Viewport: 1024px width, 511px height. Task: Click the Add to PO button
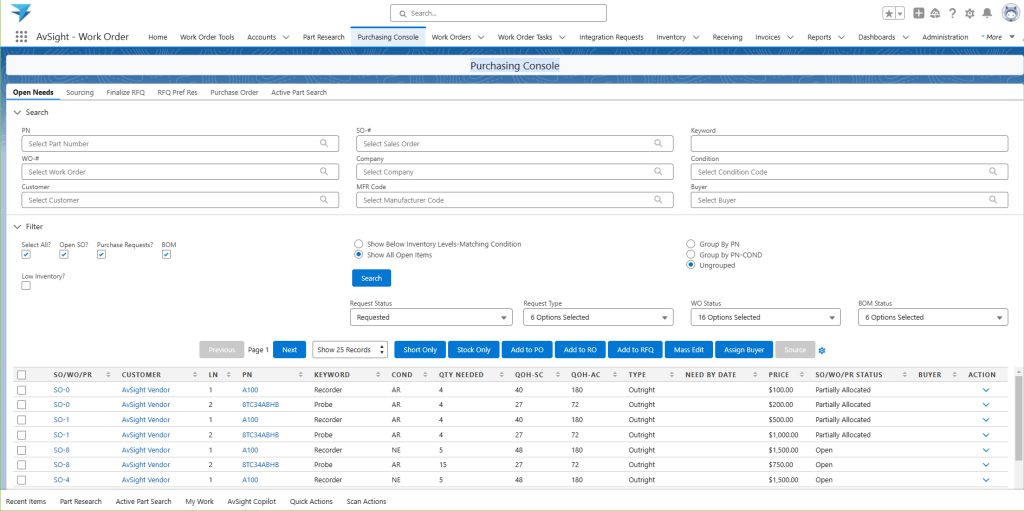(x=526, y=350)
